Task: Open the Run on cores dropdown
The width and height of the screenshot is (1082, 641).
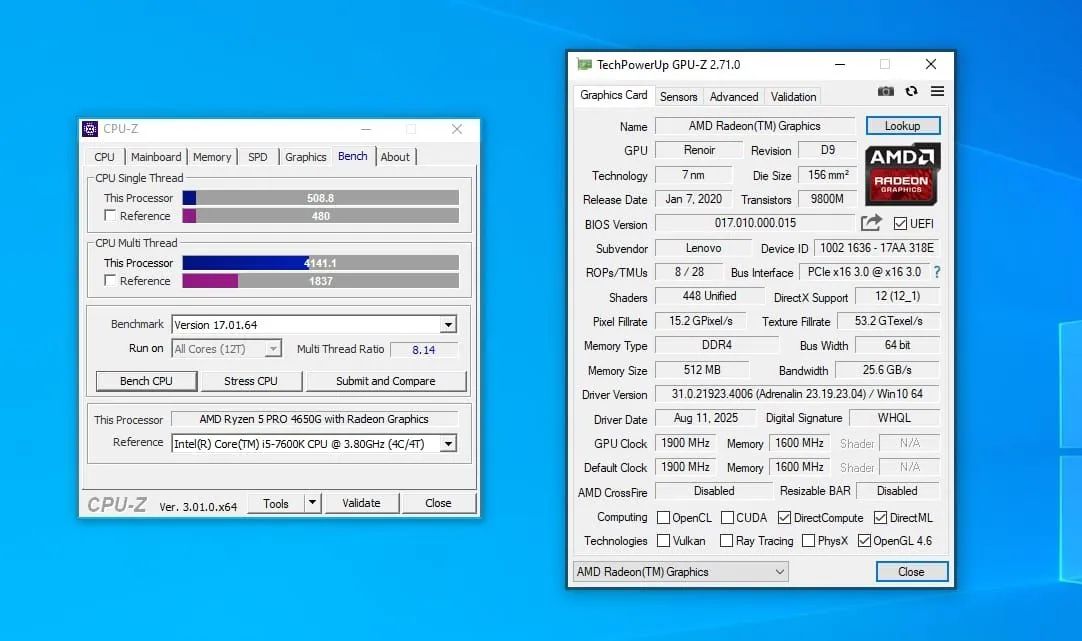Action: tap(273, 348)
